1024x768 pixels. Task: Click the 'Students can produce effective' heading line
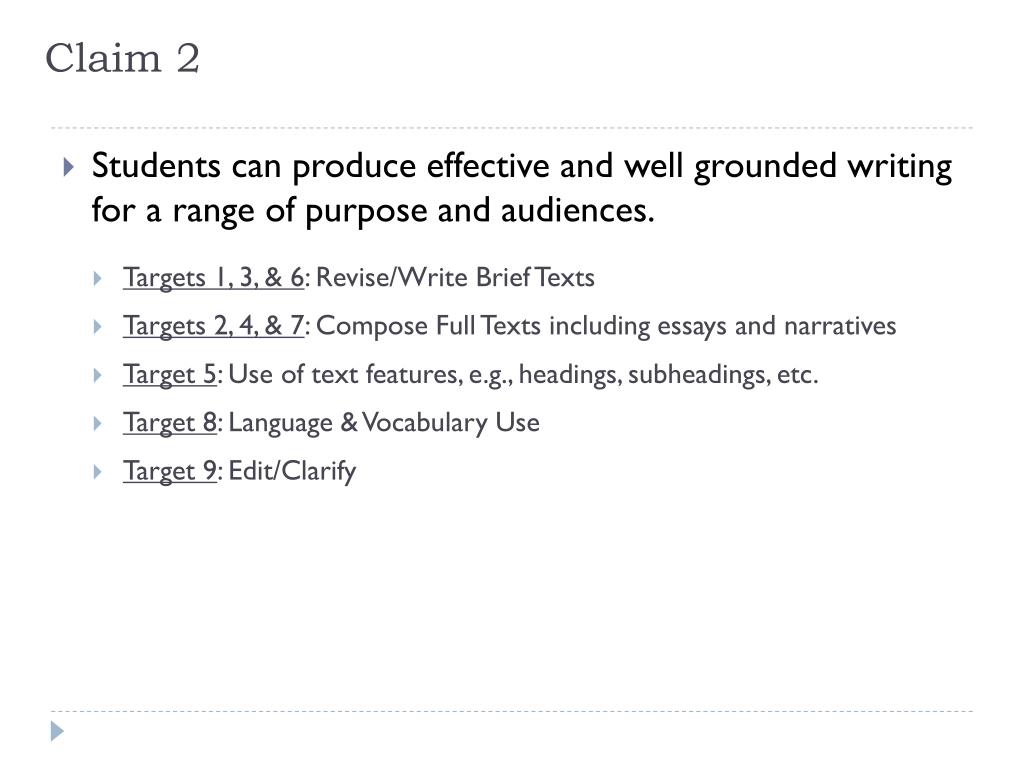click(x=522, y=167)
